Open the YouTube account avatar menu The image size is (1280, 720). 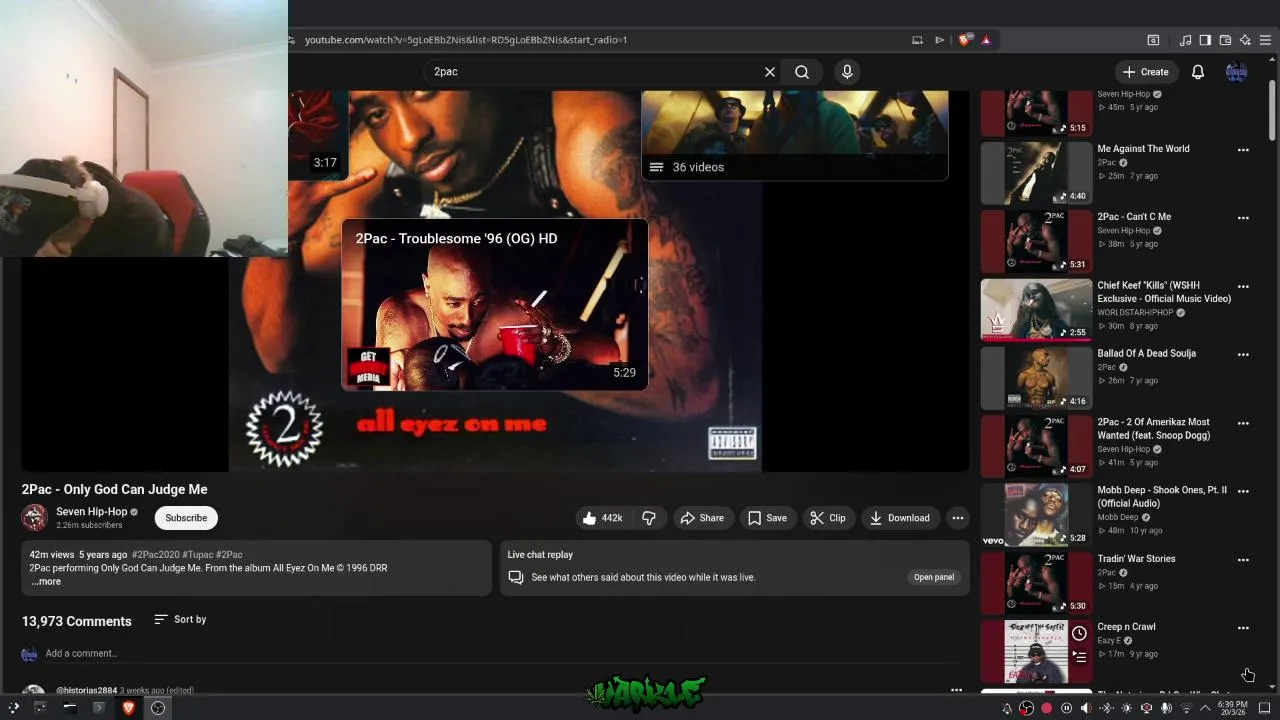tap(1236, 72)
